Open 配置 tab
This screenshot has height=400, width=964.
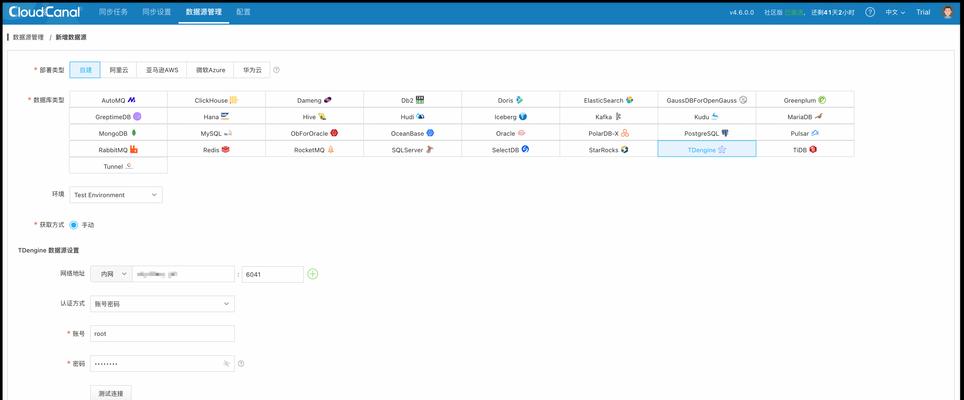(x=243, y=12)
